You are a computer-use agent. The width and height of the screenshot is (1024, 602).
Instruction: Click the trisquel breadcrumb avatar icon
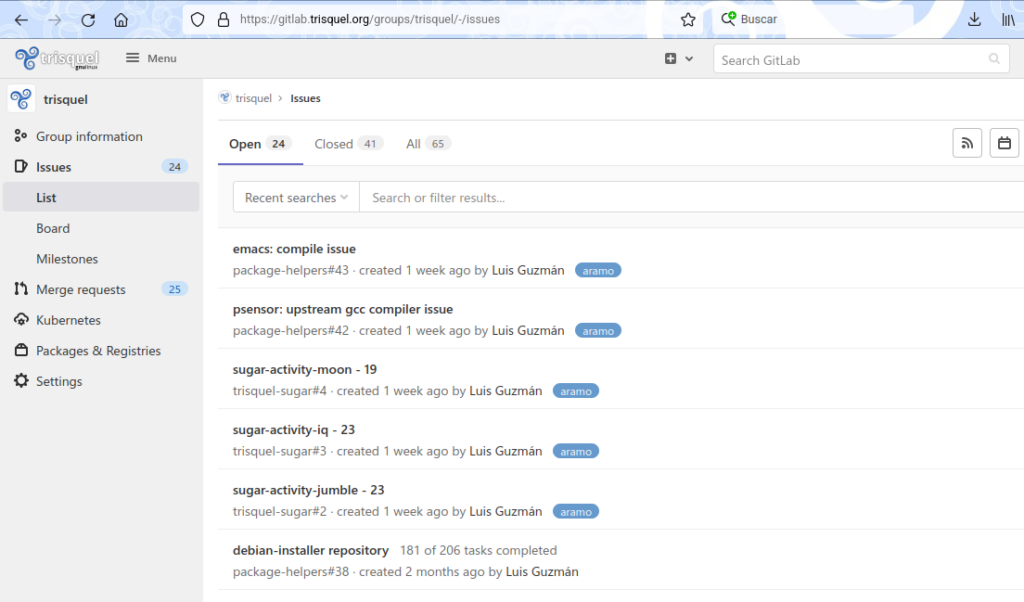click(x=225, y=98)
